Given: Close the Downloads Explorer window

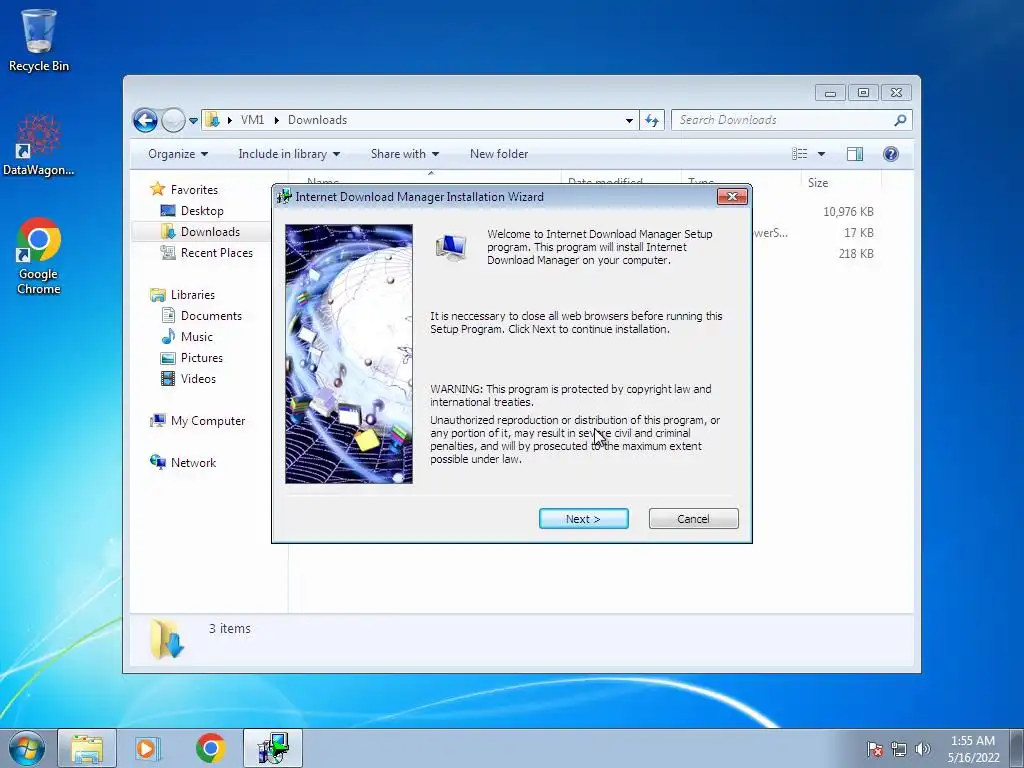Looking at the screenshot, I should tap(896, 93).
